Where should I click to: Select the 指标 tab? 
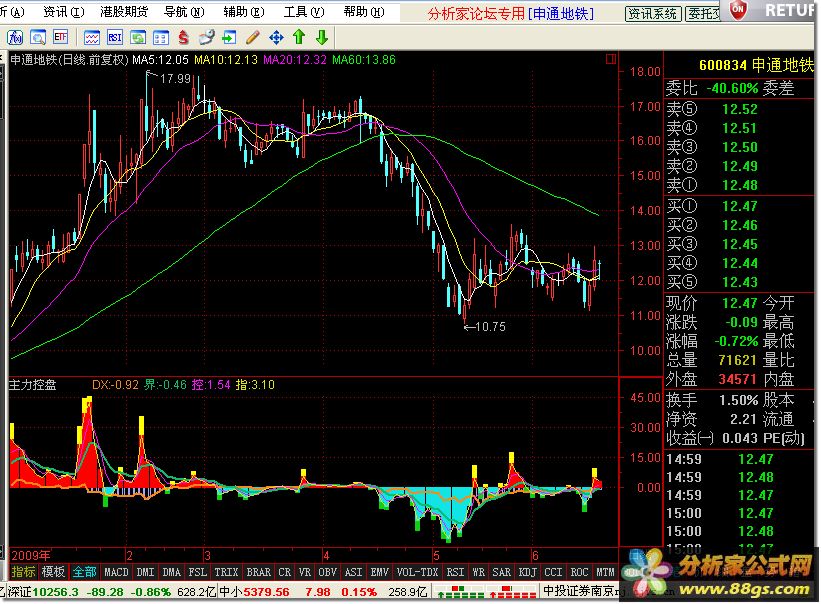pos(24,572)
